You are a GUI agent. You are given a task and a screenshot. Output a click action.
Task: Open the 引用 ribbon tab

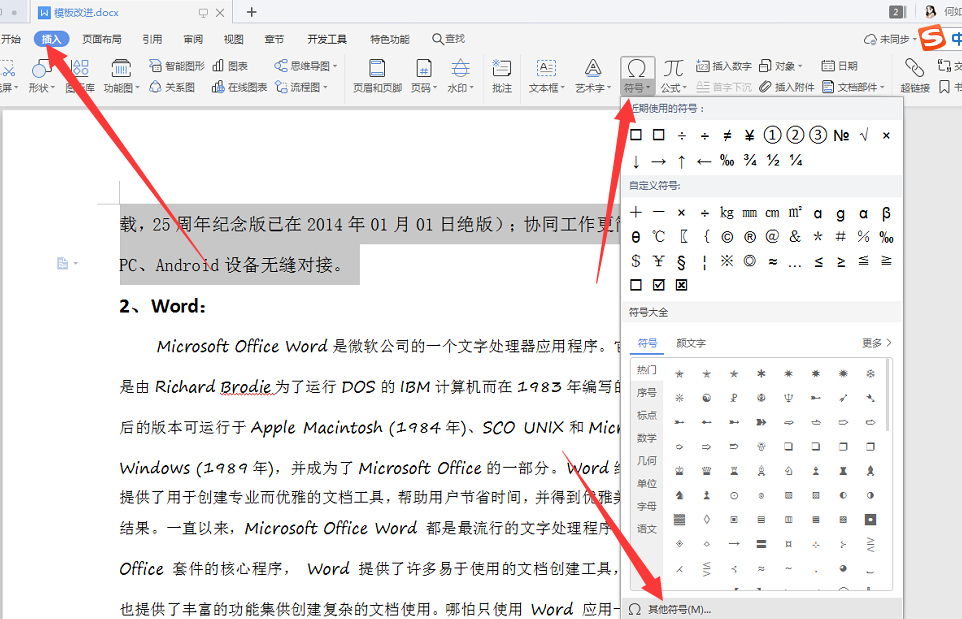pyautogui.click(x=152, y=39)
